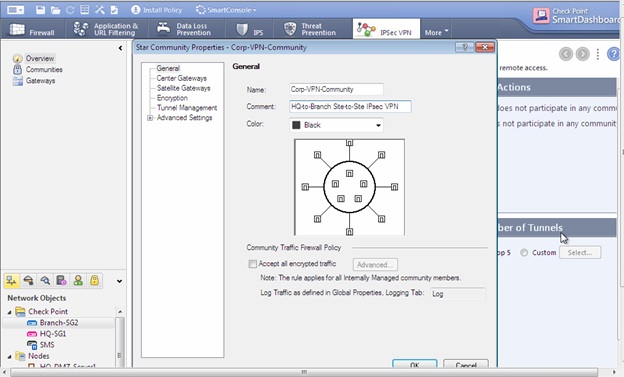Click the Select... button near Custom
This screenshot has height=377, width=624.
click(580, 252)
